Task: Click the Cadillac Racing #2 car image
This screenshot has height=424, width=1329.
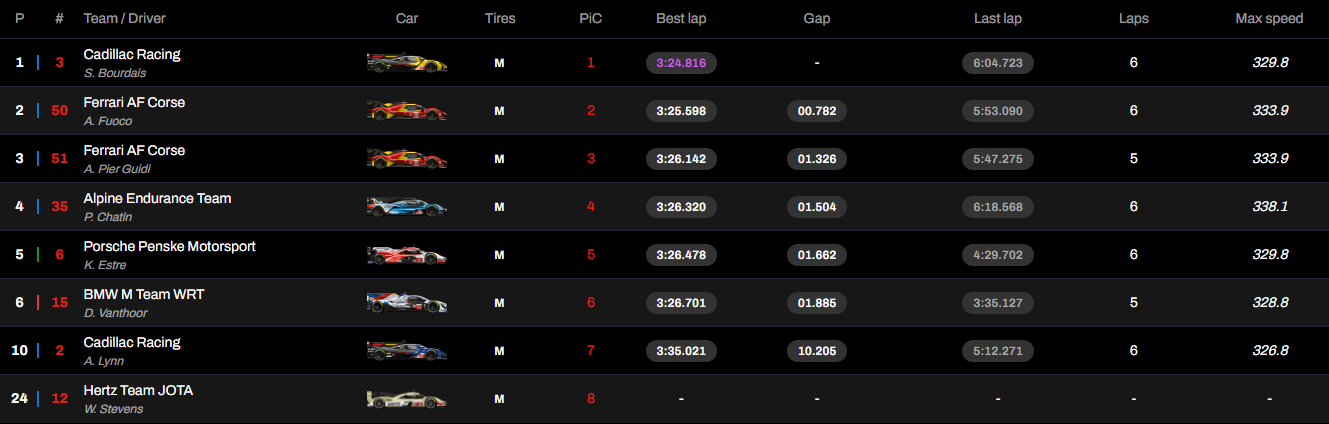Action: click(407, 351)
